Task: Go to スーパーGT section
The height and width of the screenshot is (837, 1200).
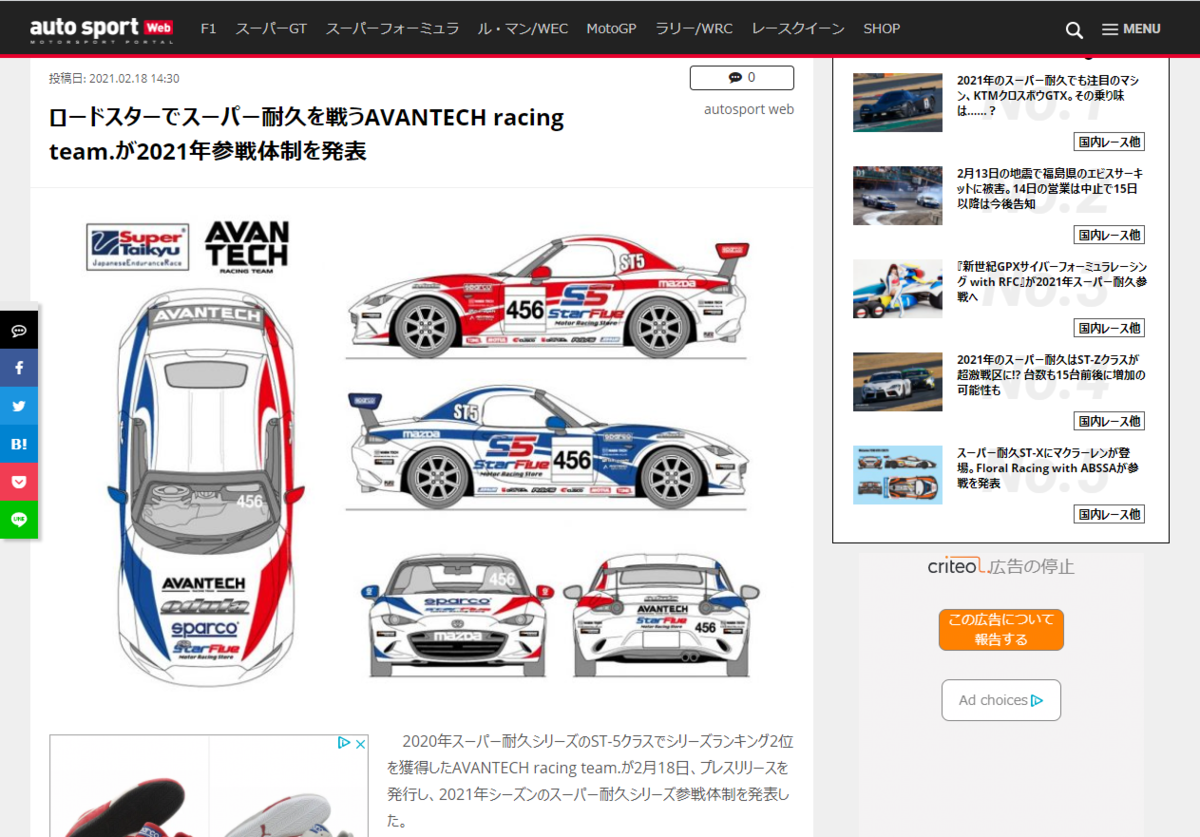Action: pos(271,29)
